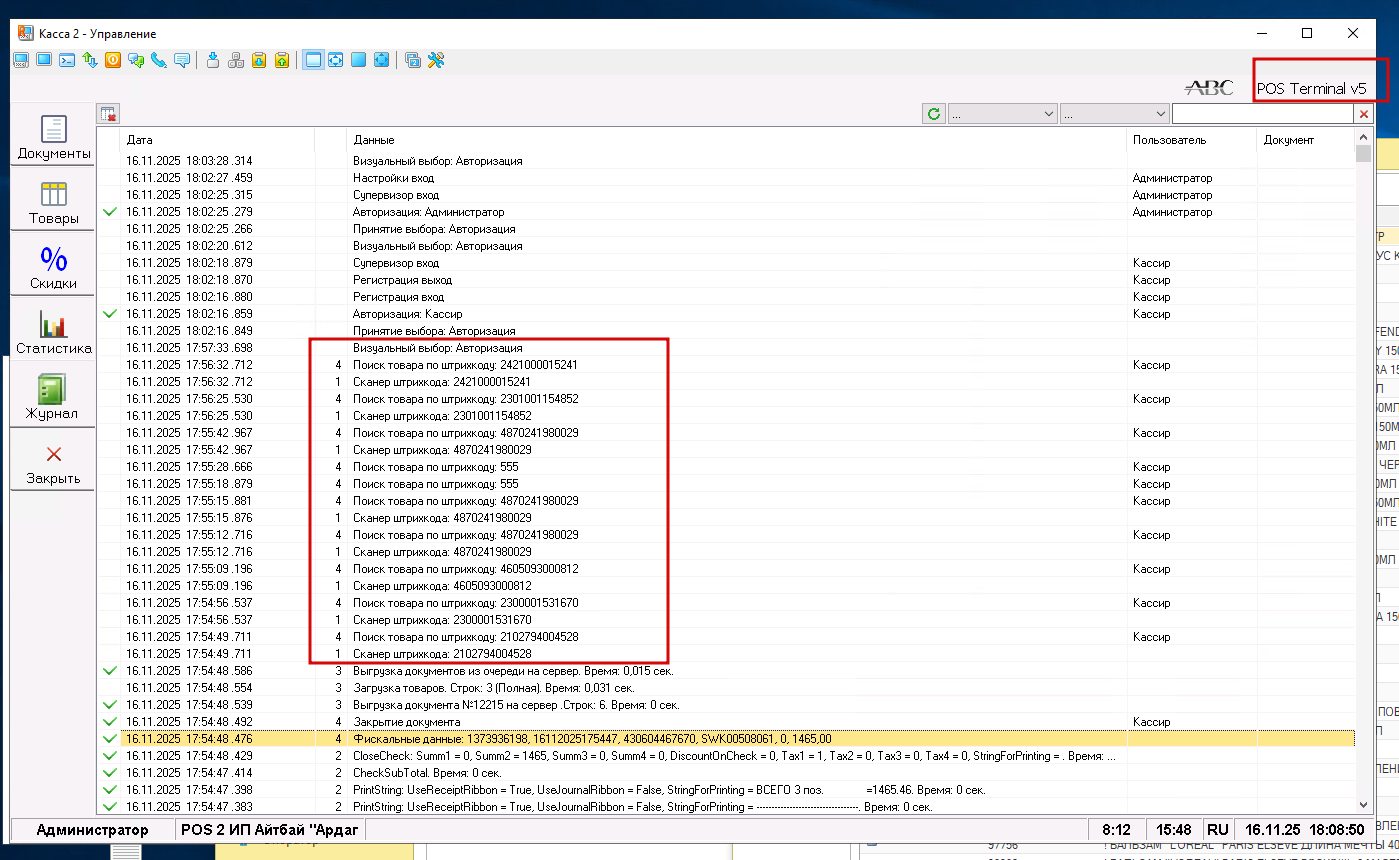Select the 'Настройки вход' journal row
The image size is (1399, 860).
[727, 178]
